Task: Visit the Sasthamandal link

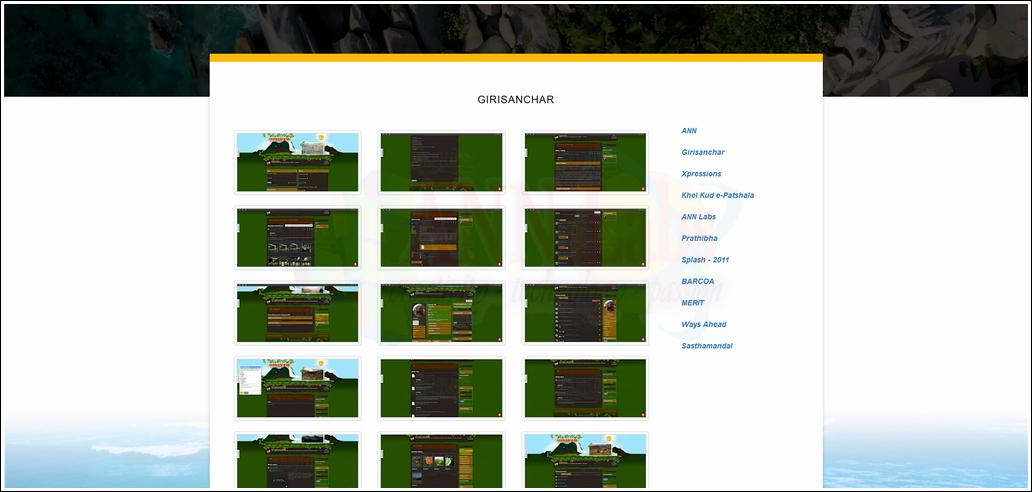Action: tap(706, 346)
